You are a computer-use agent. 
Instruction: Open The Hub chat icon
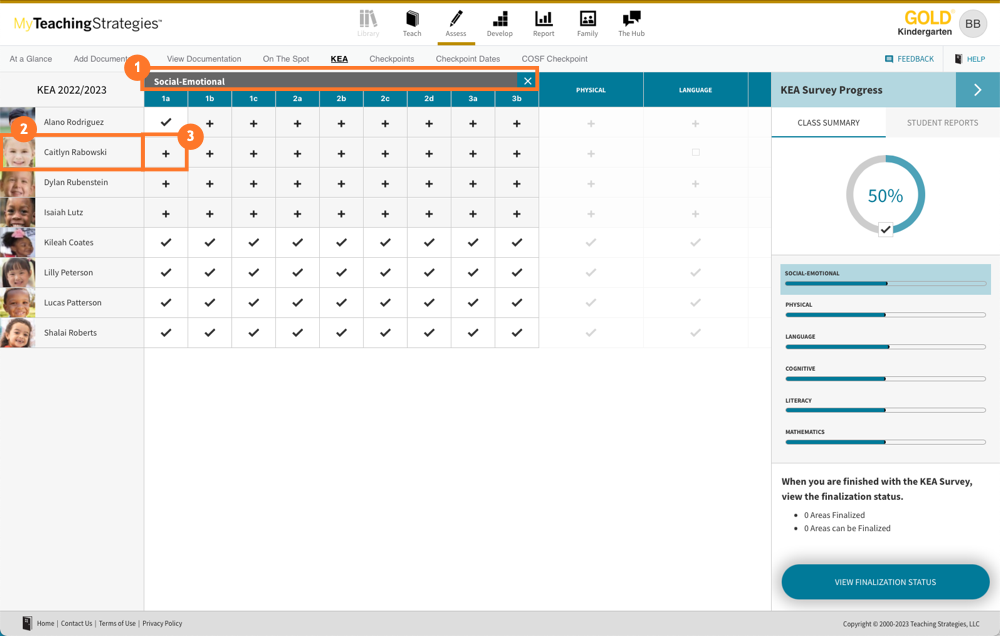(631, 19)
